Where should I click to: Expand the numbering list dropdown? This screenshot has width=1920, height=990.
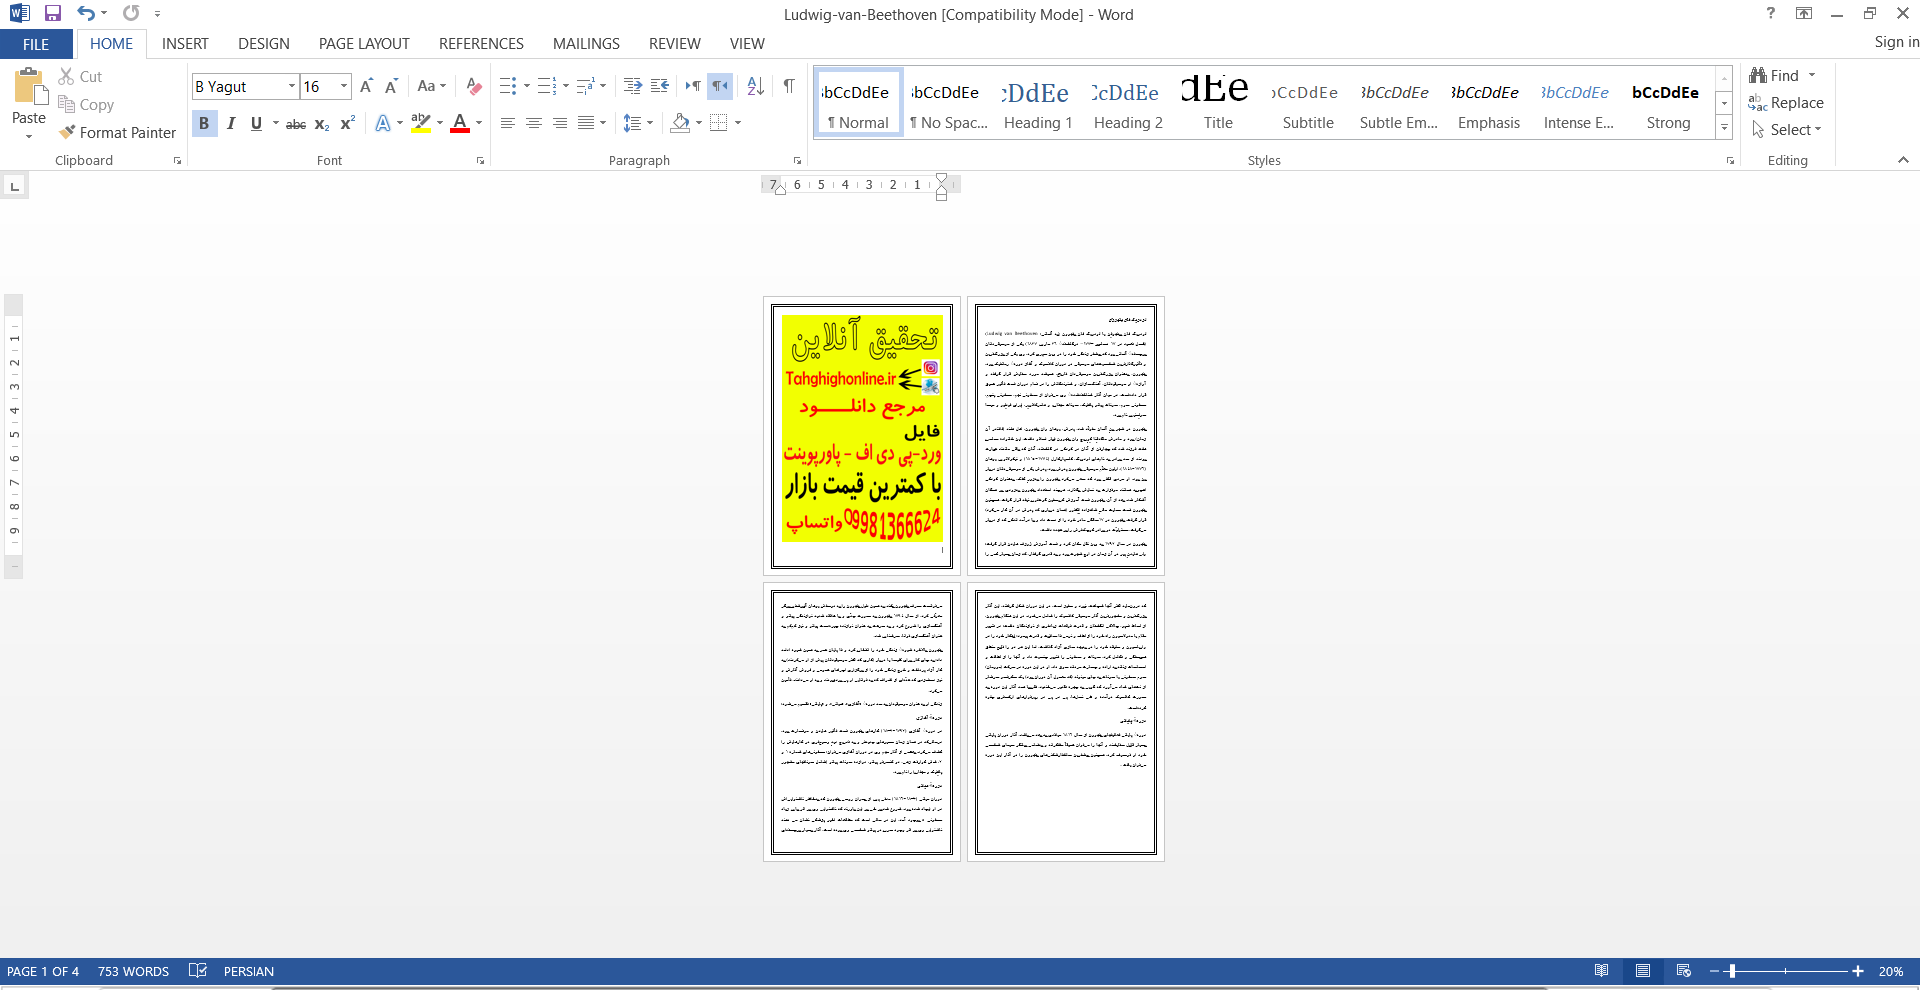click(566, 87)
